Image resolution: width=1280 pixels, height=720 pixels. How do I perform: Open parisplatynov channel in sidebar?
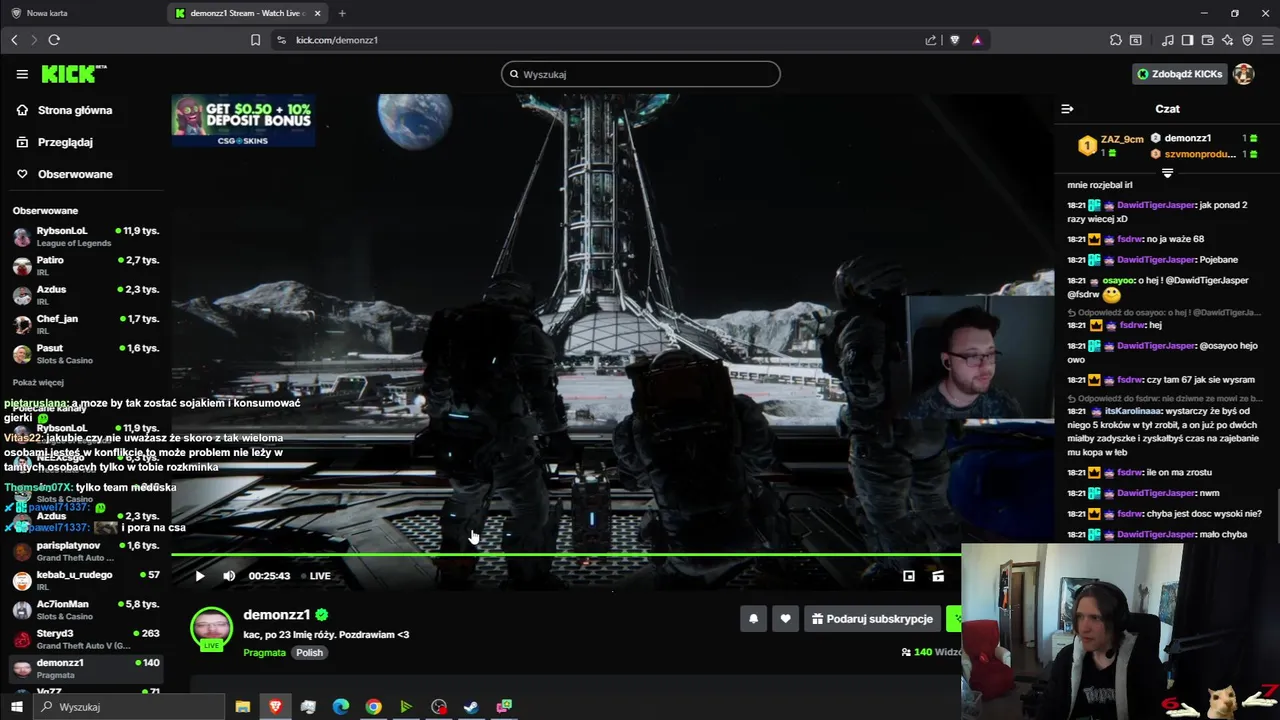pyautogui.click(x=86, y=551)
